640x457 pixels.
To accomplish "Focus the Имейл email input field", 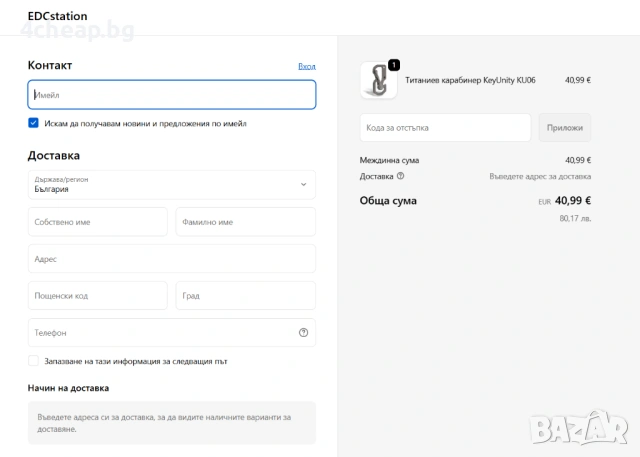I will tap(172, 95).
